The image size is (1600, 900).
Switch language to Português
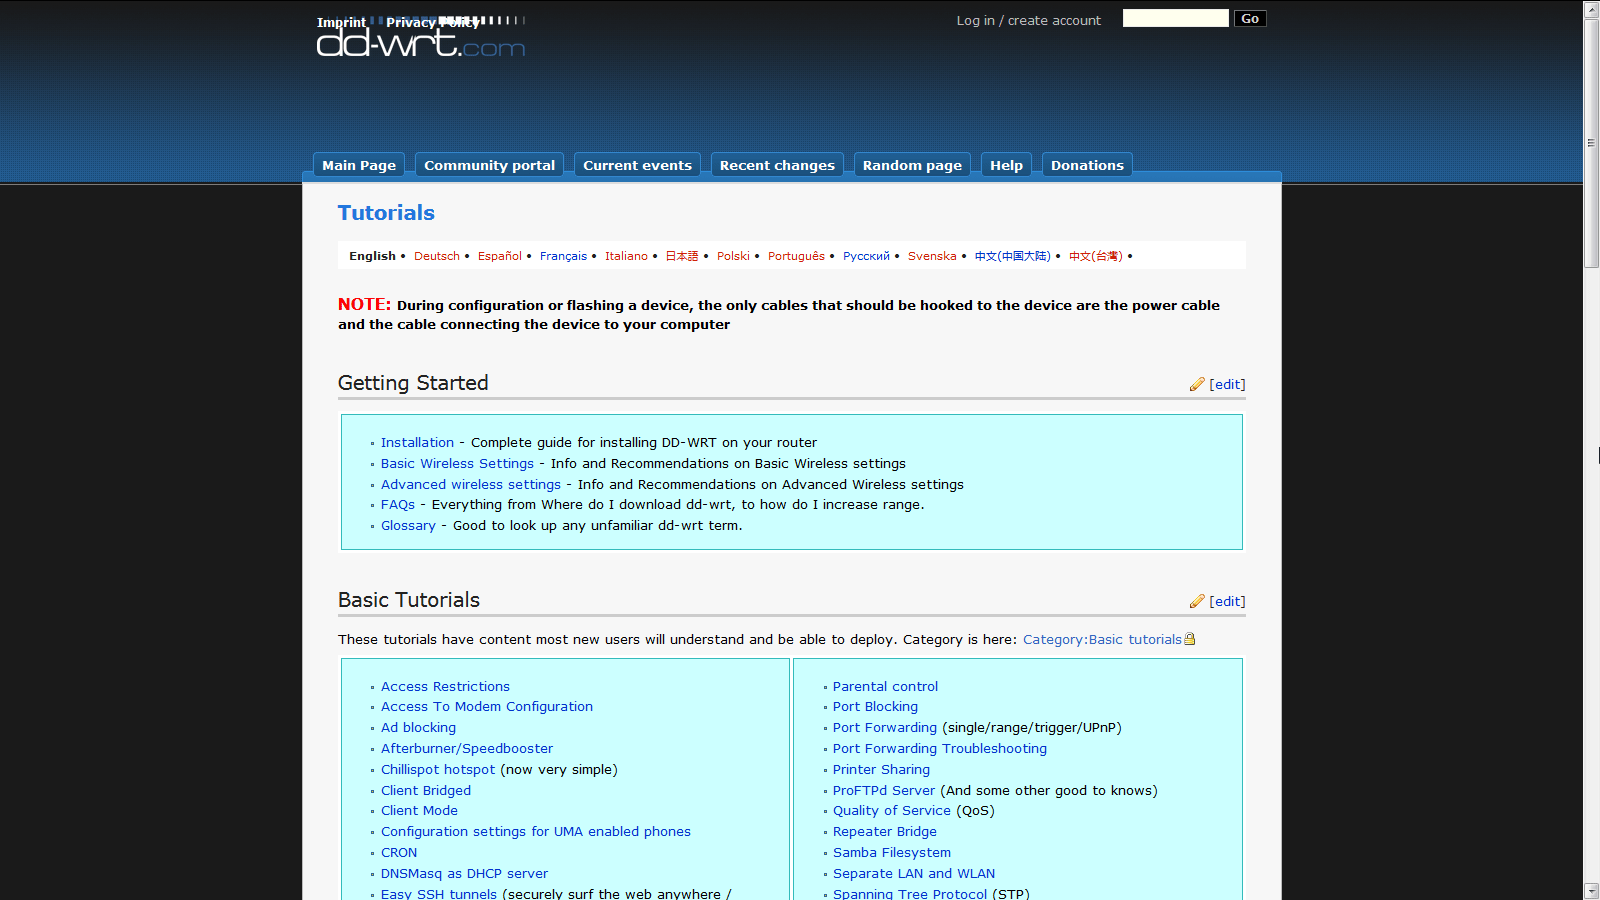point(796,256)
